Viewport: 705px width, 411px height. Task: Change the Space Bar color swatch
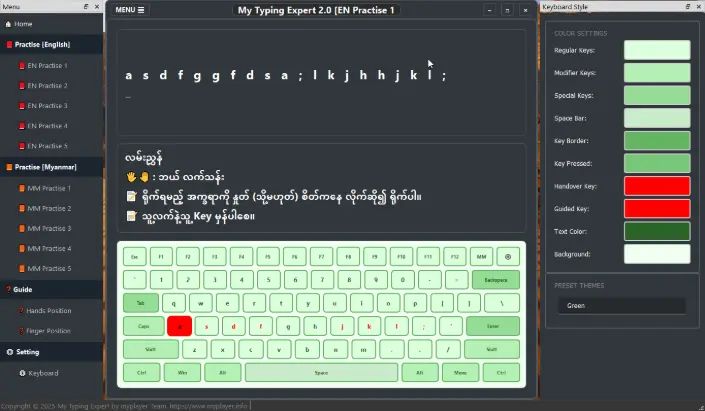click(x=657, y=118)
